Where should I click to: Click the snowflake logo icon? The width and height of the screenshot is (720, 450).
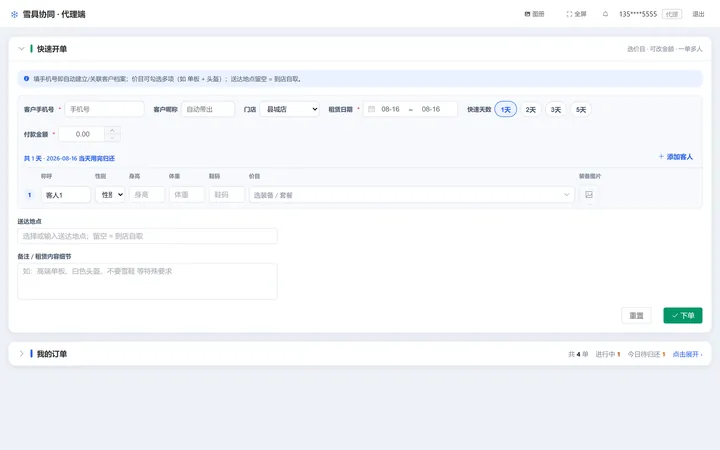point(14,14)
